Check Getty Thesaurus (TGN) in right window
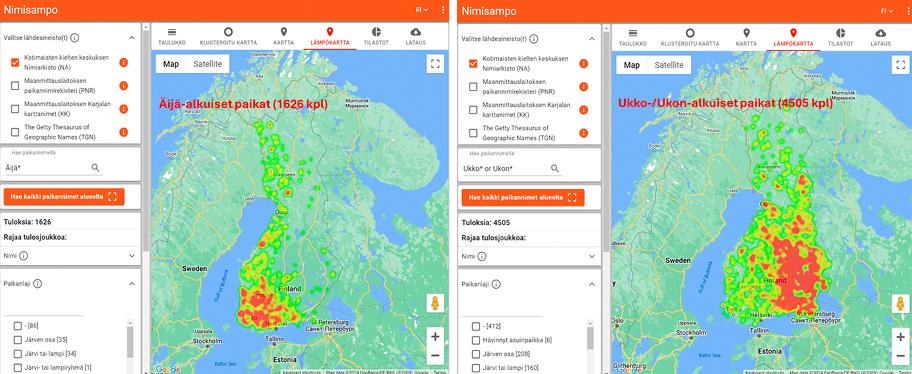This screenshot has height=374, width=912. point(473,133)
